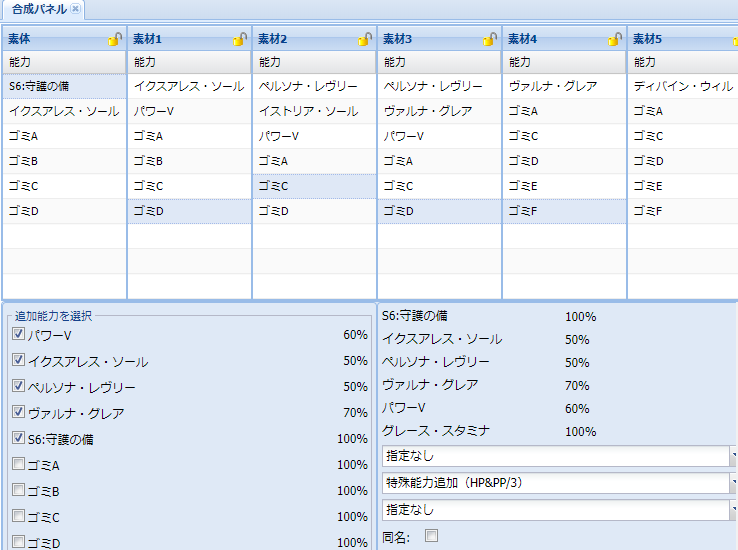Uncheck the ペルソナ・レヴリー checkbox
738x550 pixels.
click(x=18, y=386)
